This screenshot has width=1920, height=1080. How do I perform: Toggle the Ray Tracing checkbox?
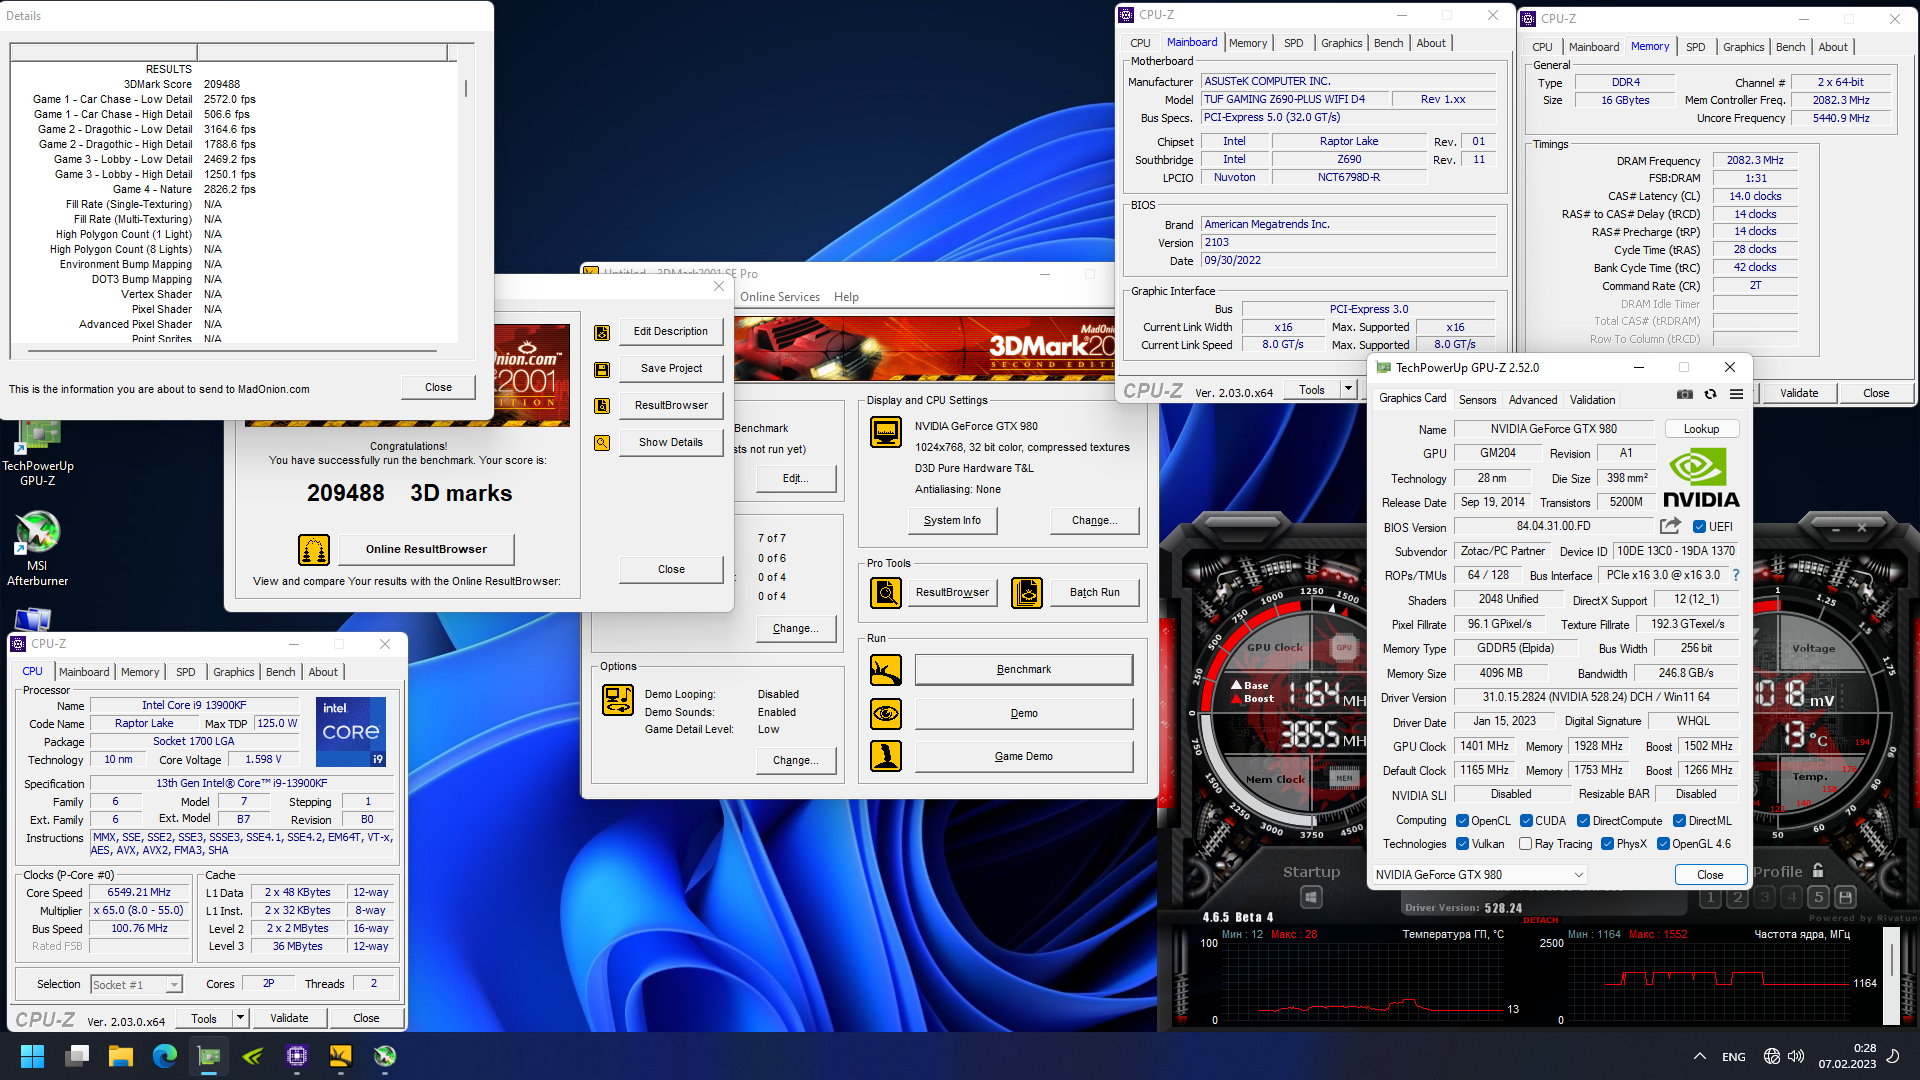[1525, 844]
